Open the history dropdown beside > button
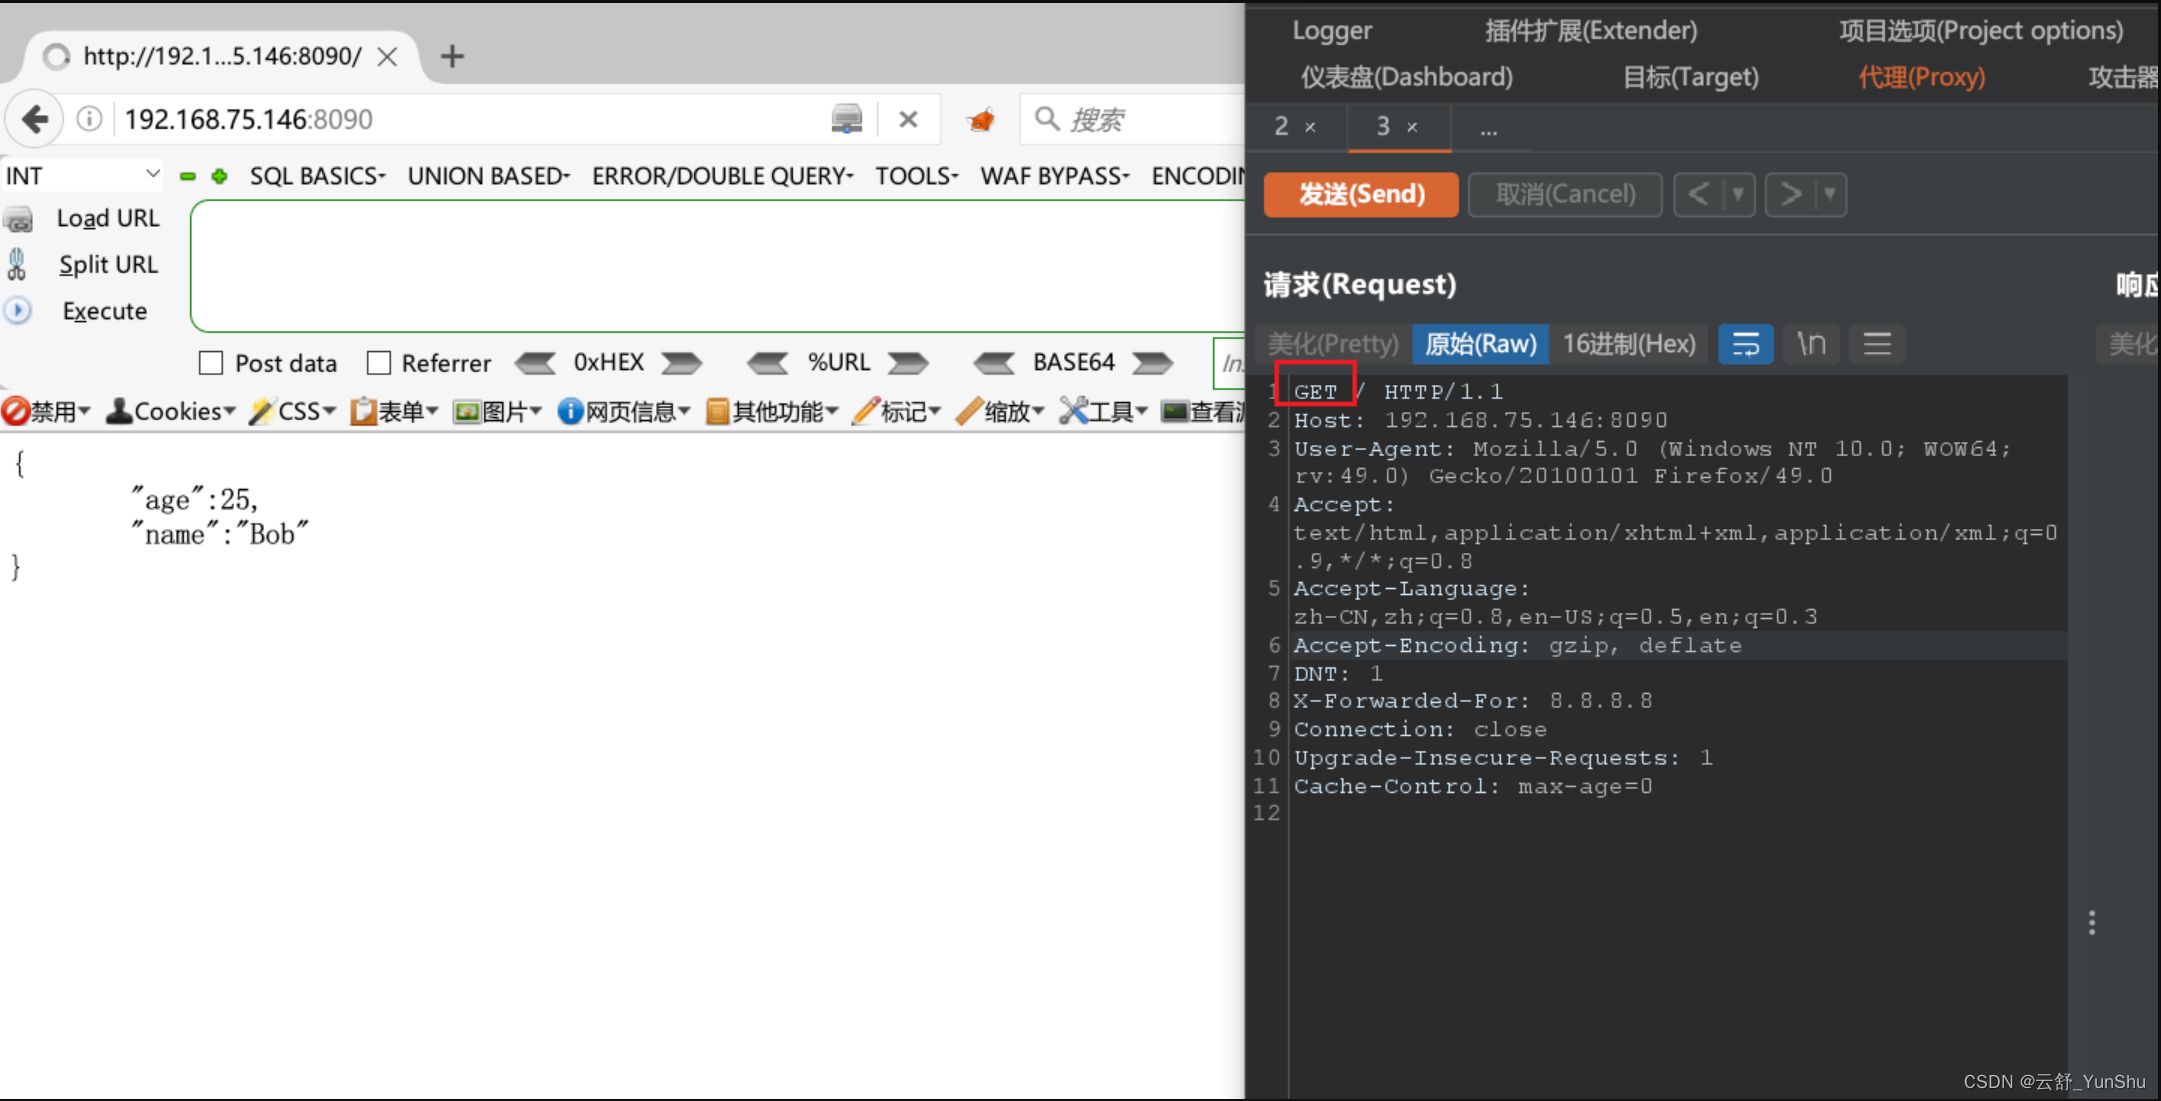 (1830, 194)
